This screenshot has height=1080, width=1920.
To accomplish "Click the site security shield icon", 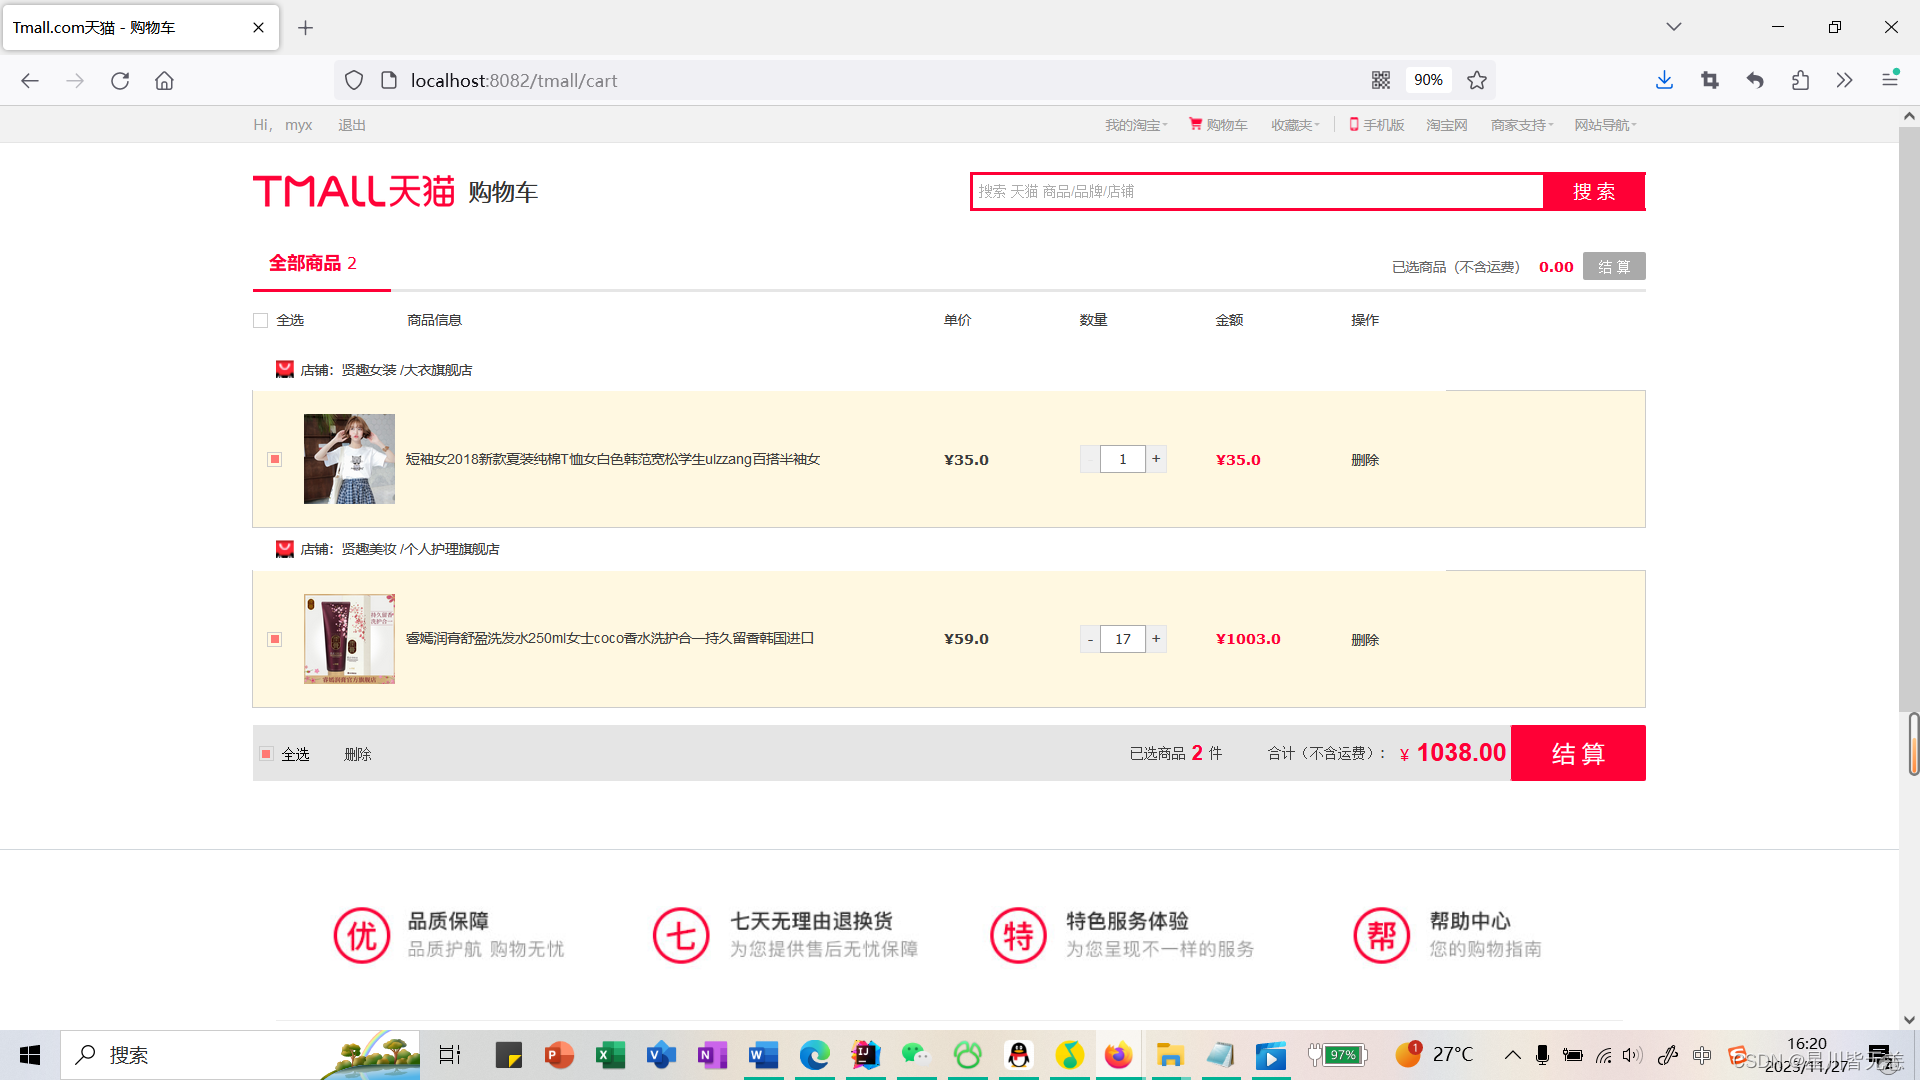I will (354, 80).
